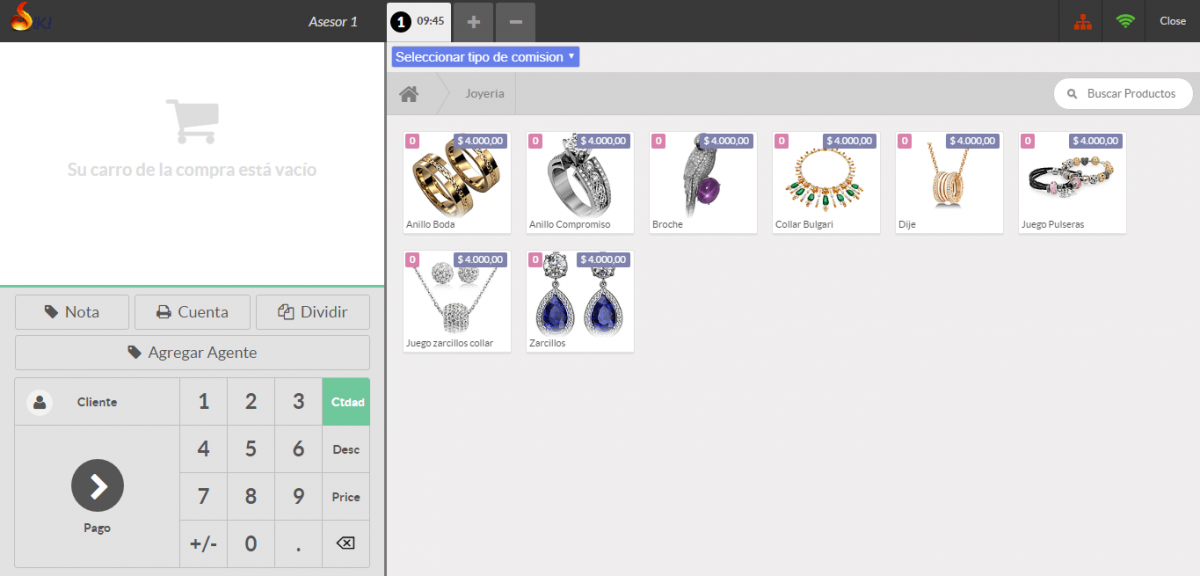Add a new order with plus icon
Viewport: 1200px width, 576px height.
(x=474, y=22)
